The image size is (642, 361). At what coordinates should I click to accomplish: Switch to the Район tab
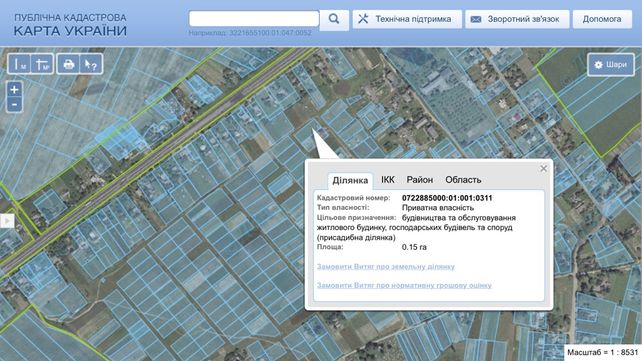[420, 180]
